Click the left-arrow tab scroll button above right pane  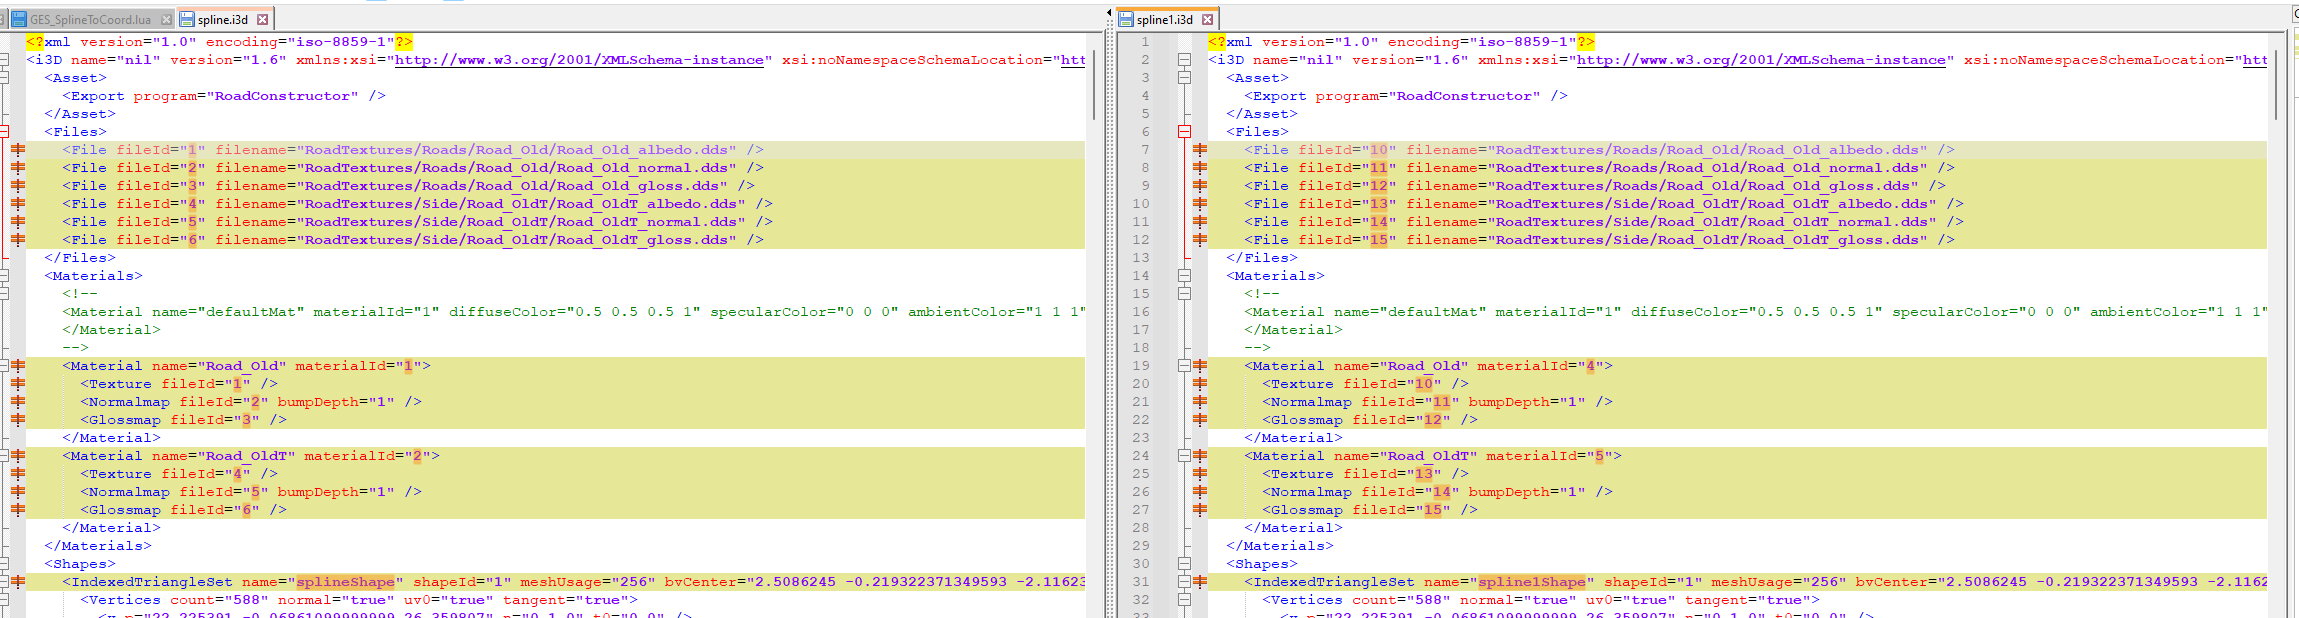1108,13
